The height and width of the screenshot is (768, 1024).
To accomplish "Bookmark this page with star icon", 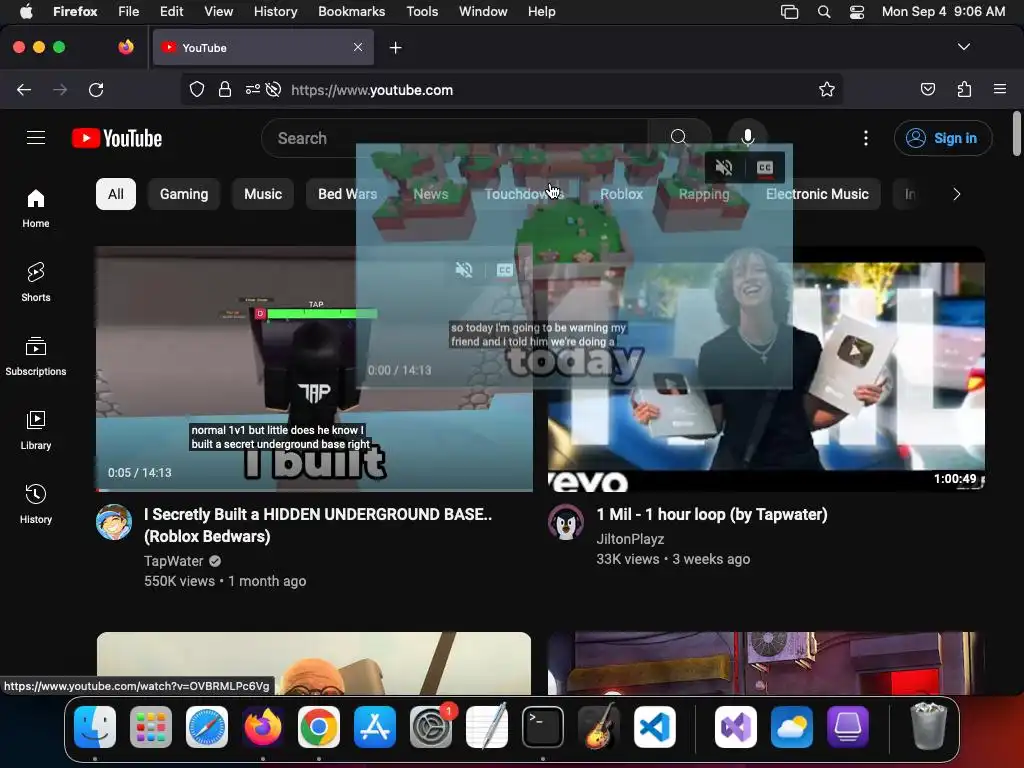I will click(x=827, y=89).
